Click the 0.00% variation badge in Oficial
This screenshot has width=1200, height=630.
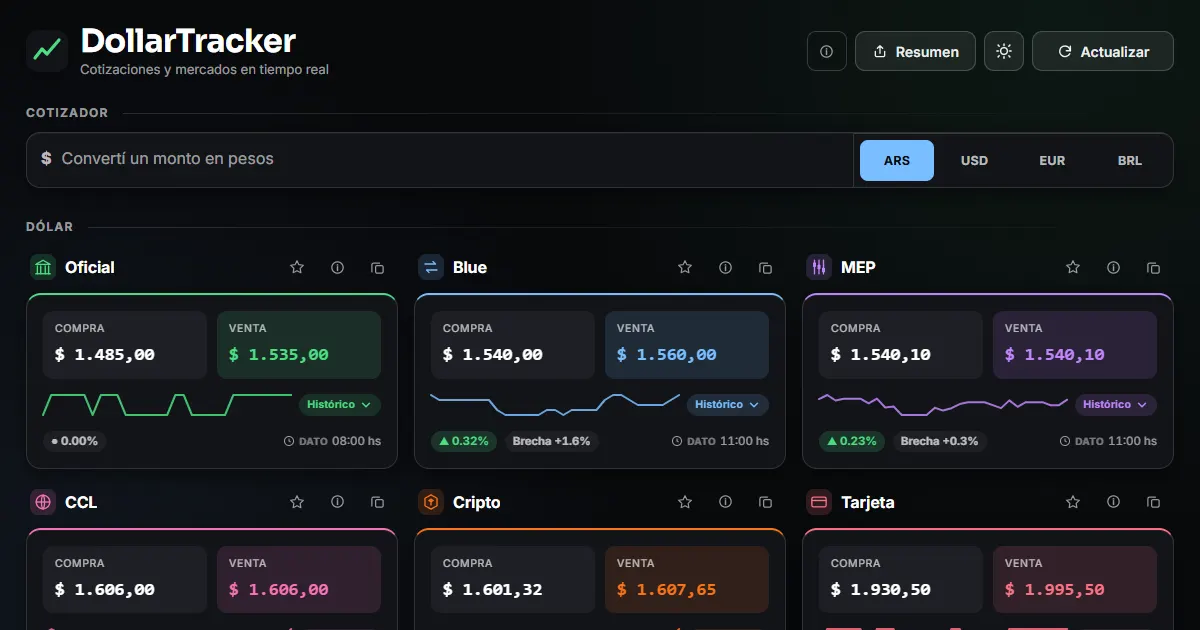[x=75, y=441]
